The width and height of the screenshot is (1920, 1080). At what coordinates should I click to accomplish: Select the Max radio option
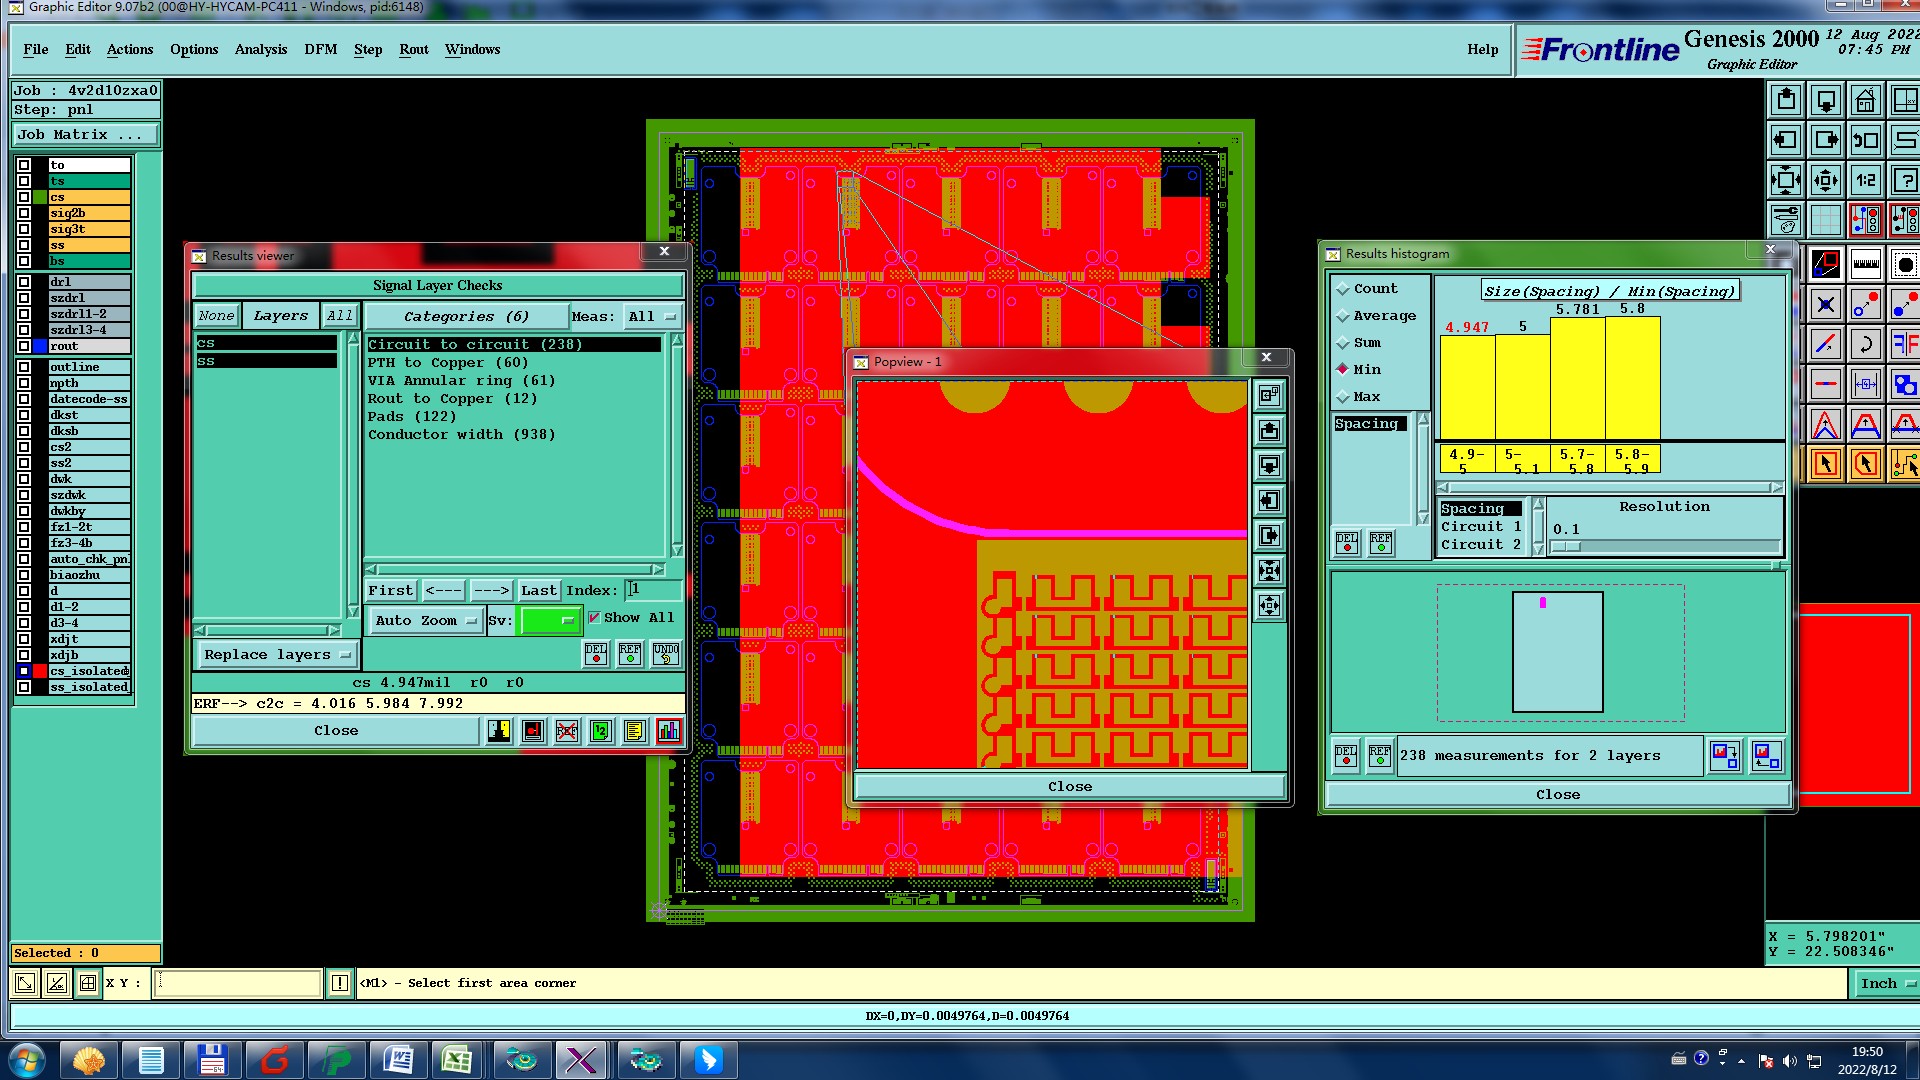click(1343, 397)
